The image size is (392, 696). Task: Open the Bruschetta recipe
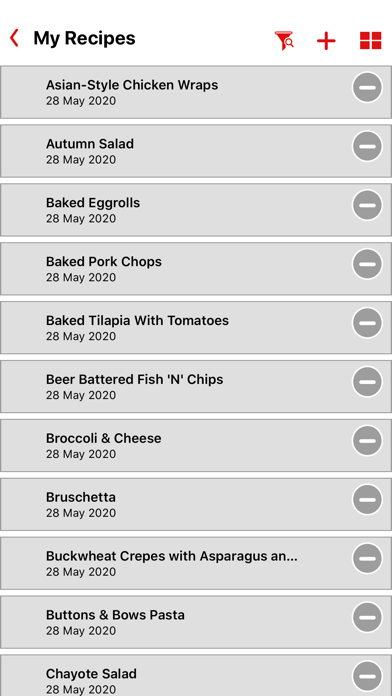coord(196,504)
